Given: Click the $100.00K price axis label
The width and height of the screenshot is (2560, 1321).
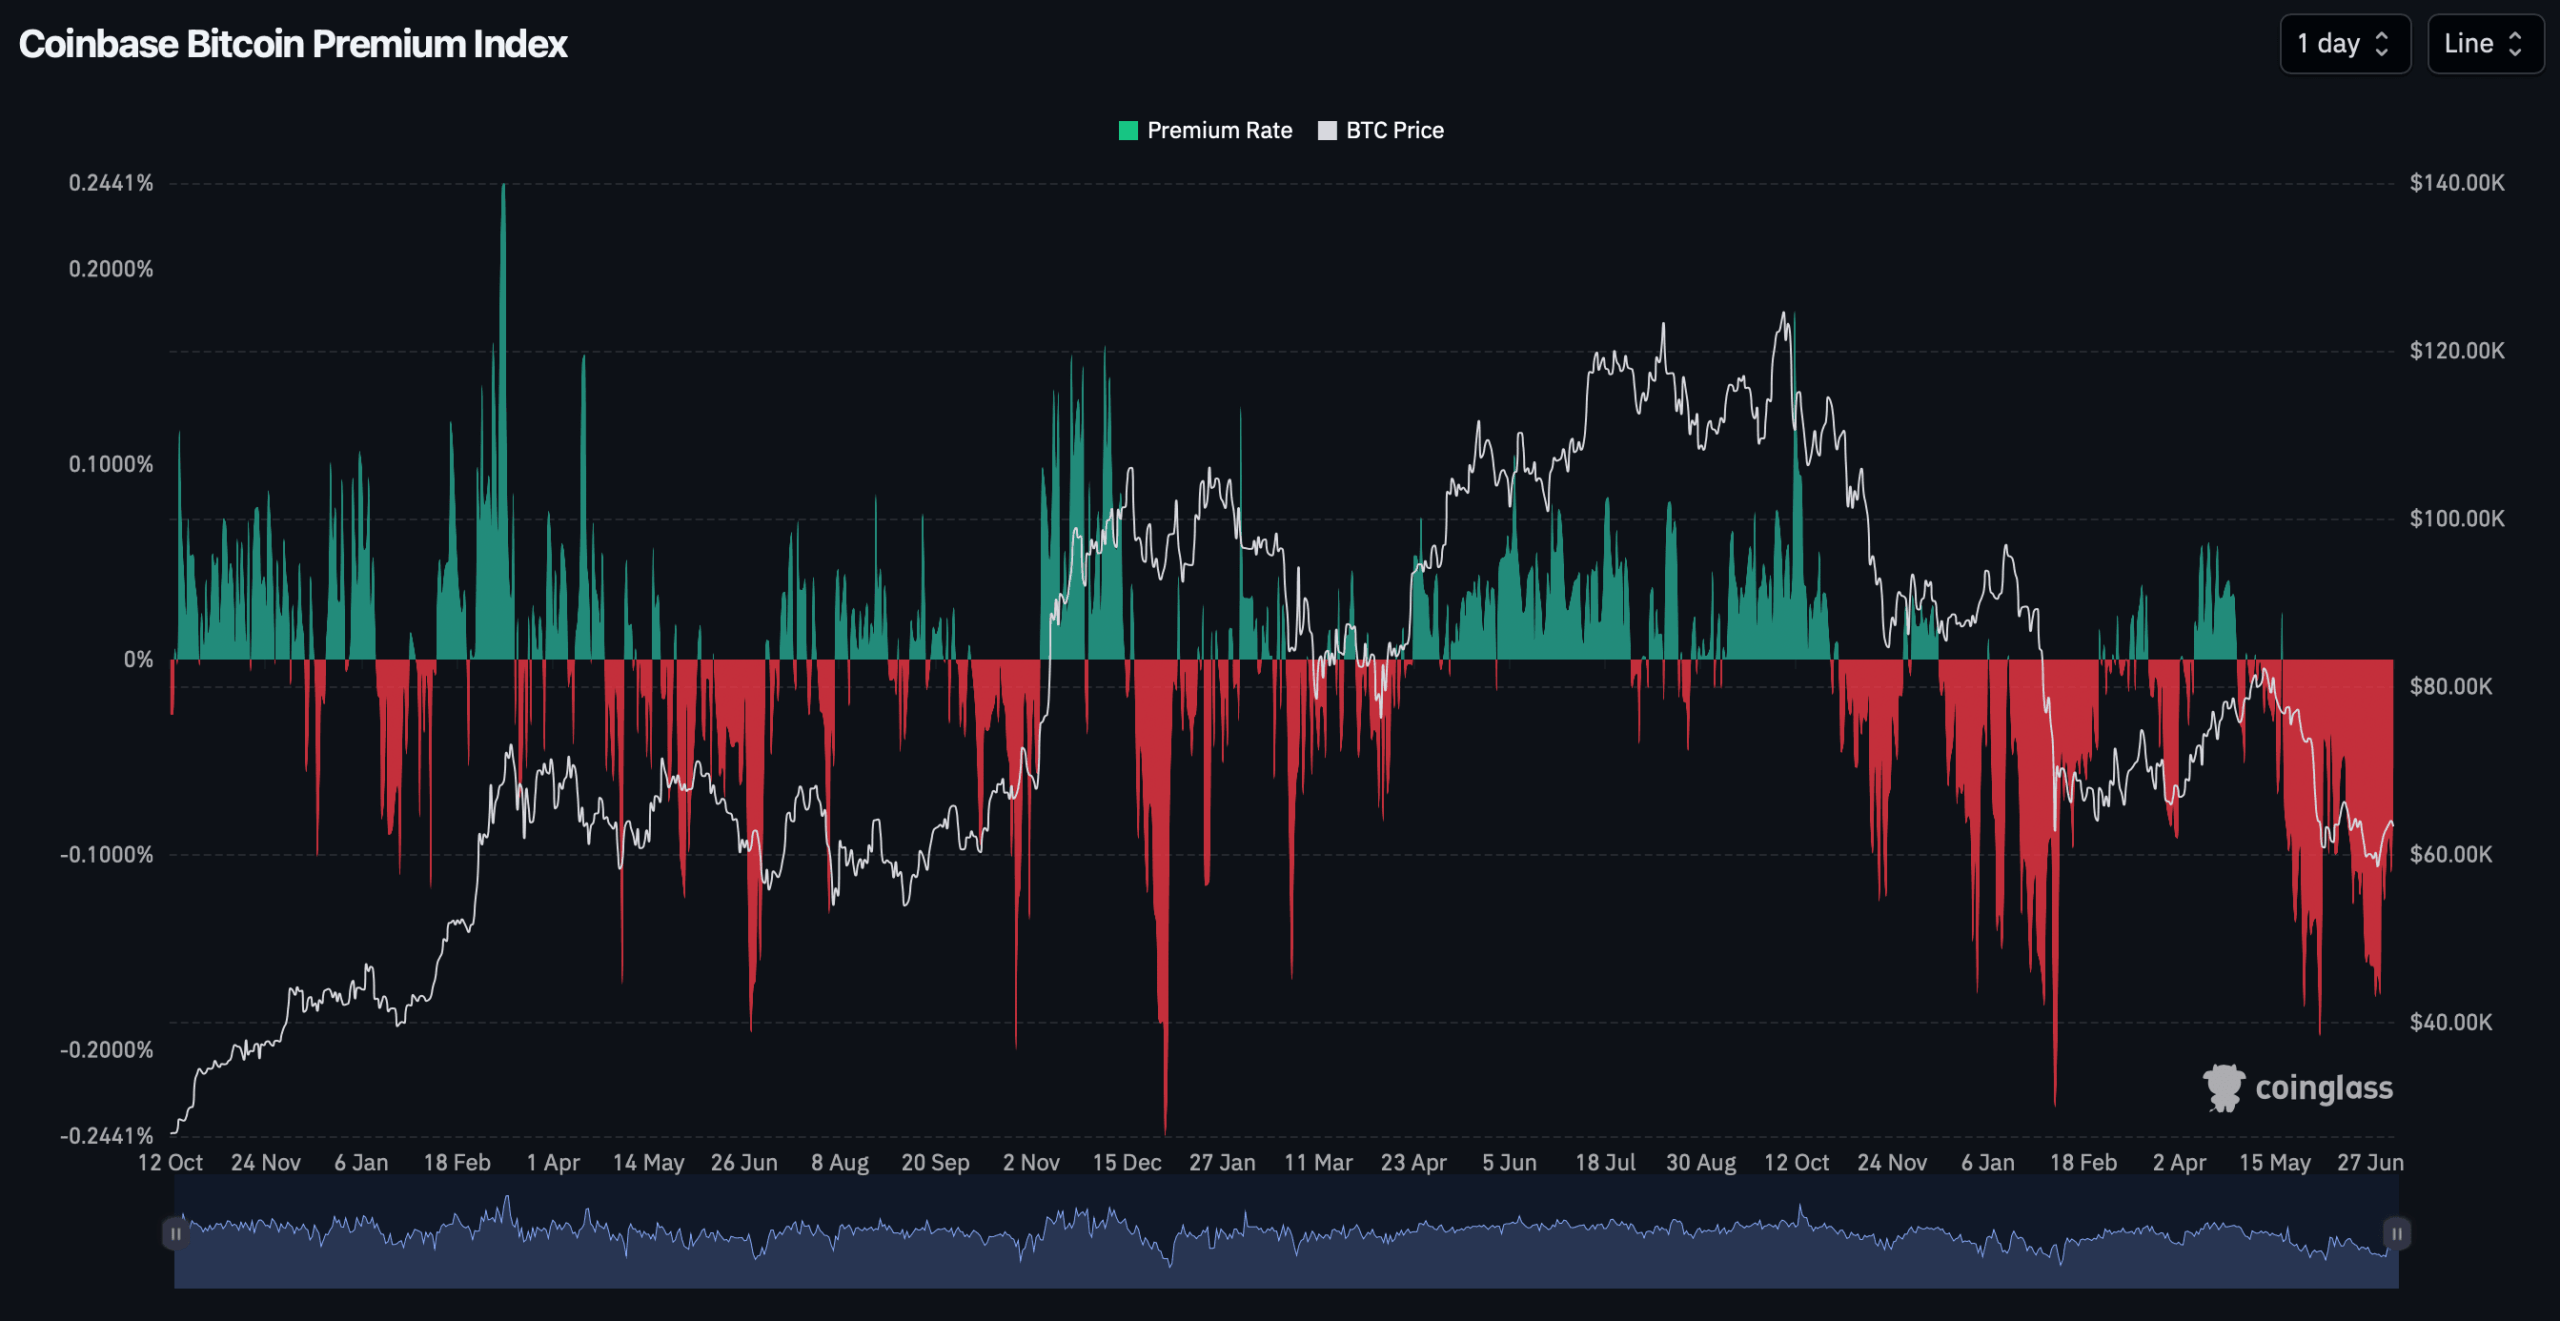Looking at the screenshot, I should (2457, 519).
